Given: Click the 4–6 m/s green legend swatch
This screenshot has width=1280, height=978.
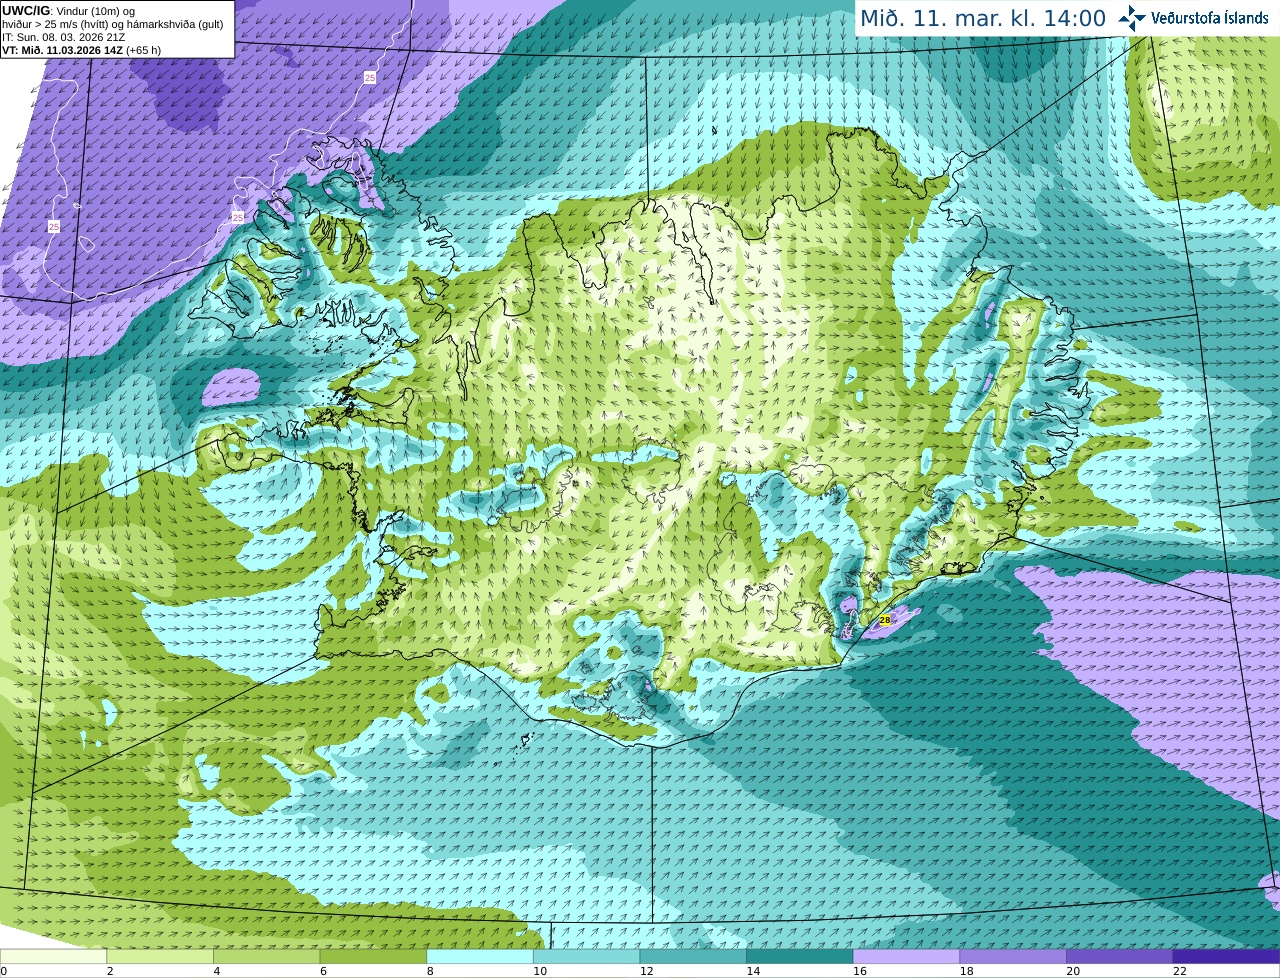Looking at the screenshot, I should (266, 956).
